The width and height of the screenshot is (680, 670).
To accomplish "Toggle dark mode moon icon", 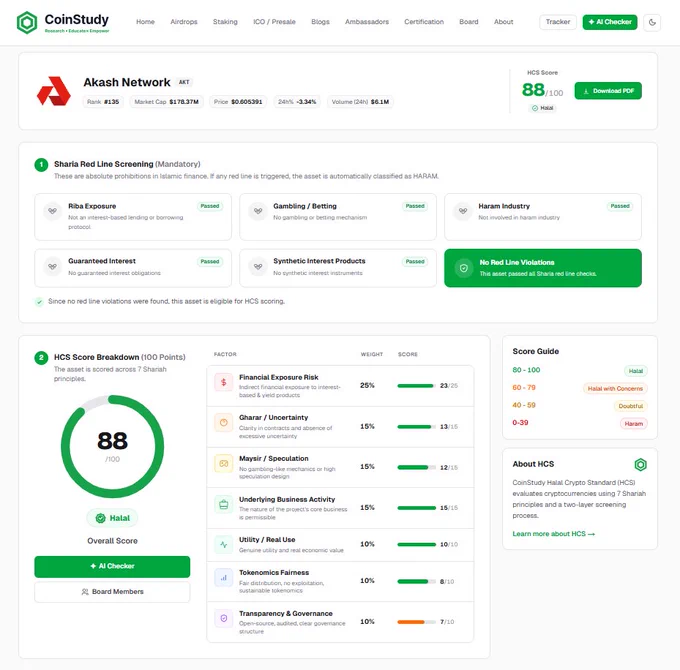I will 652,22.
